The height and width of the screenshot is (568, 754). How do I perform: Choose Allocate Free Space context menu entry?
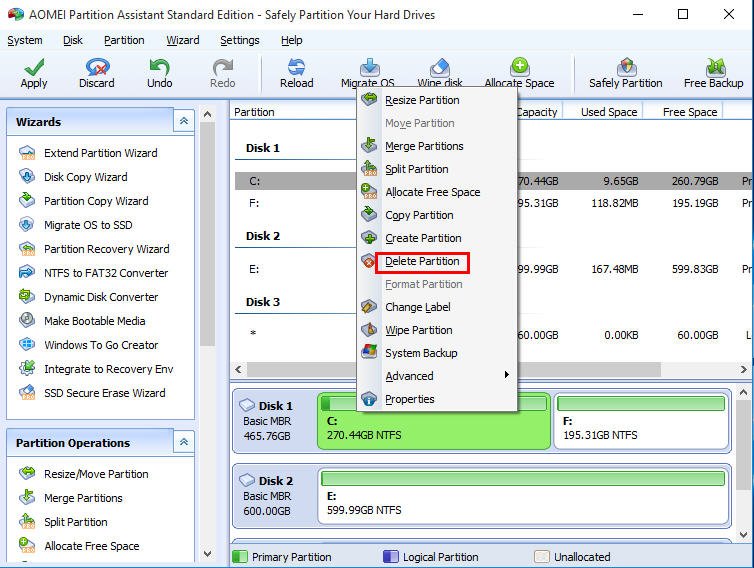[x=437, y=192]
